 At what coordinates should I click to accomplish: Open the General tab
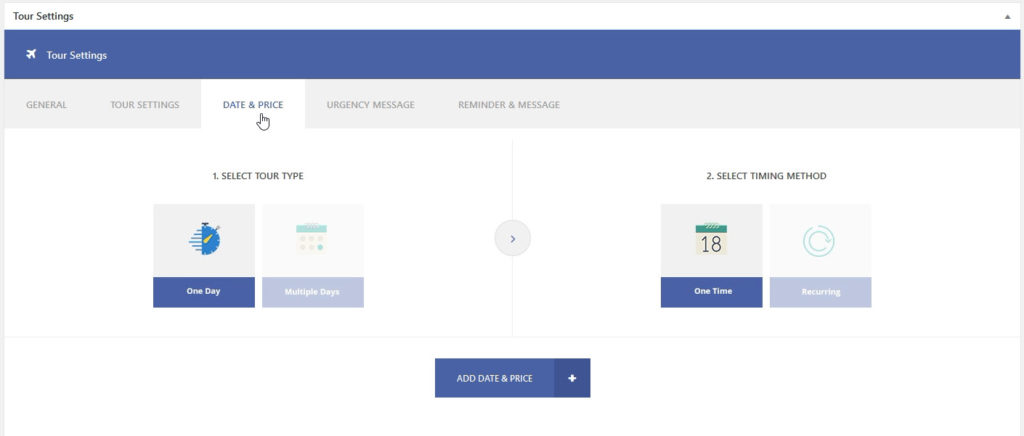point(46,104)
